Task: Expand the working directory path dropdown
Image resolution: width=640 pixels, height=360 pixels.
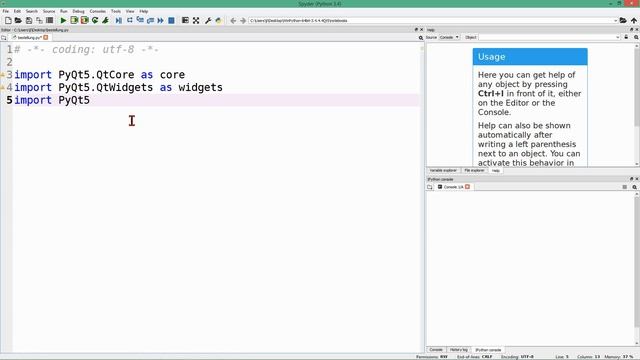Action: (x=616, y=20)
